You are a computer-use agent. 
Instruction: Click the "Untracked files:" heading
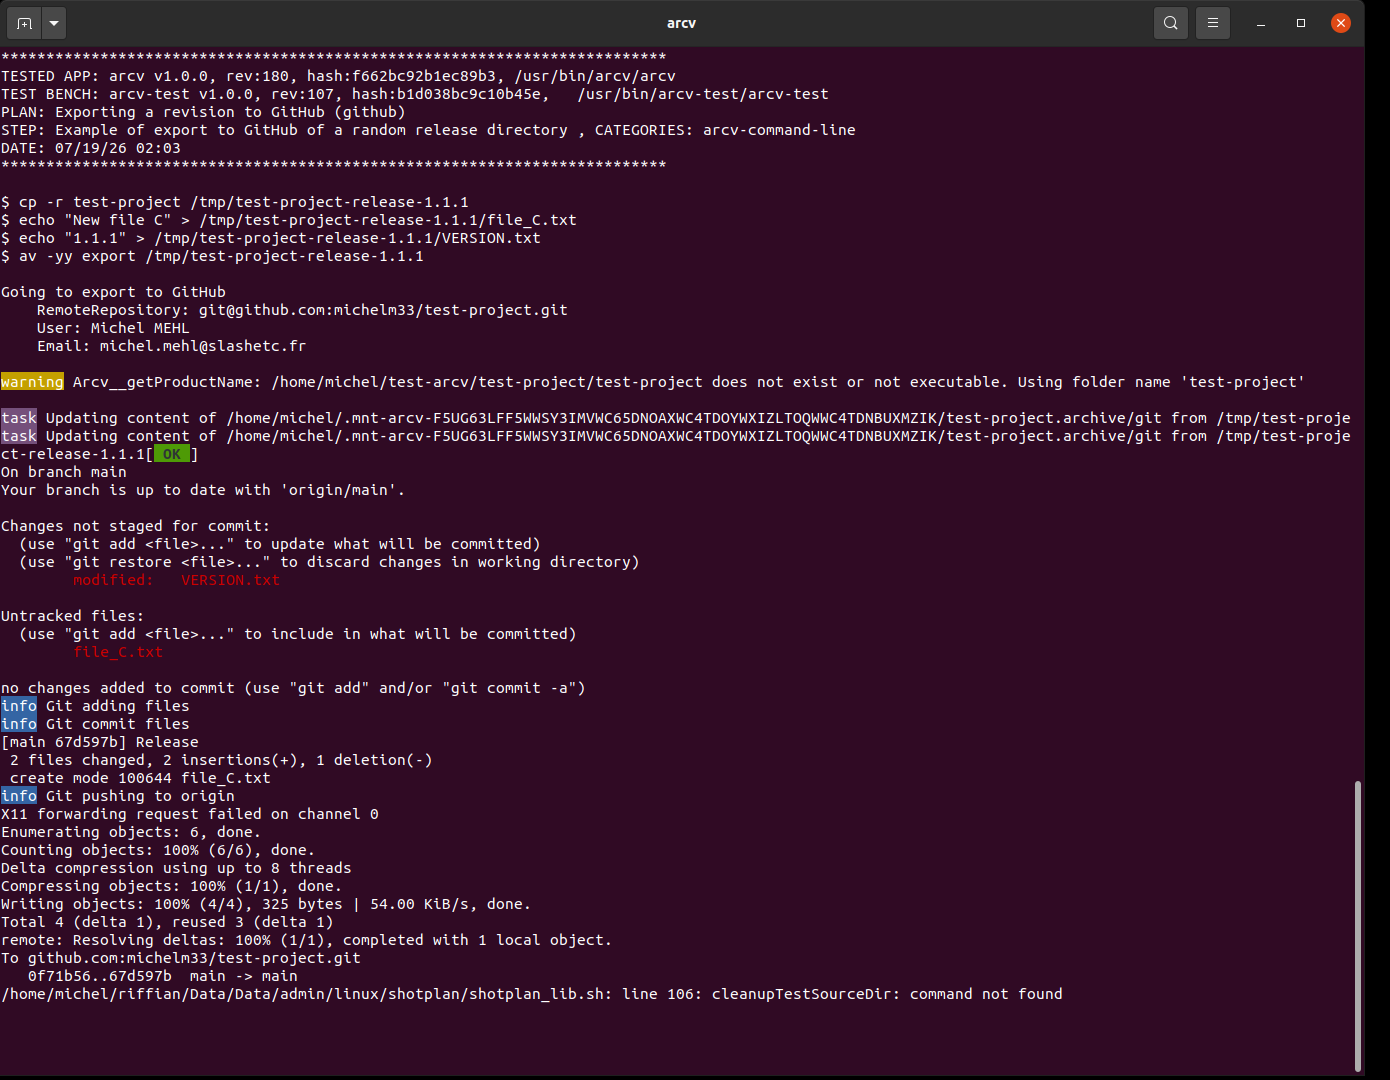(72, 616)
